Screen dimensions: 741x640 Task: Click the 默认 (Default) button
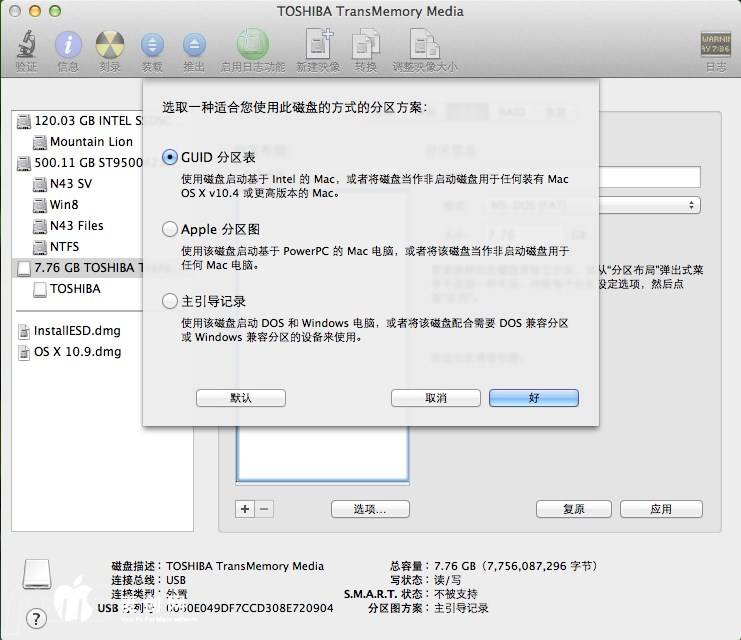tap(241, 398)
